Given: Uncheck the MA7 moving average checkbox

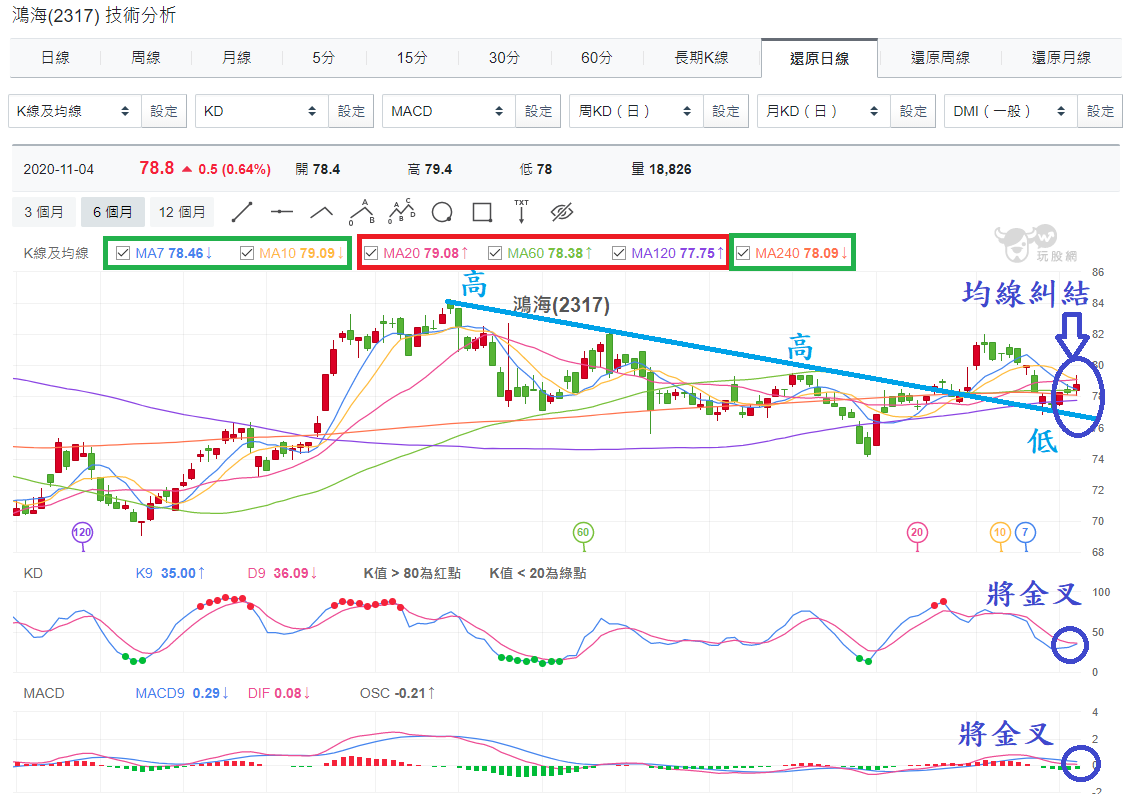Looking at the screenshot, I should 123,253.
